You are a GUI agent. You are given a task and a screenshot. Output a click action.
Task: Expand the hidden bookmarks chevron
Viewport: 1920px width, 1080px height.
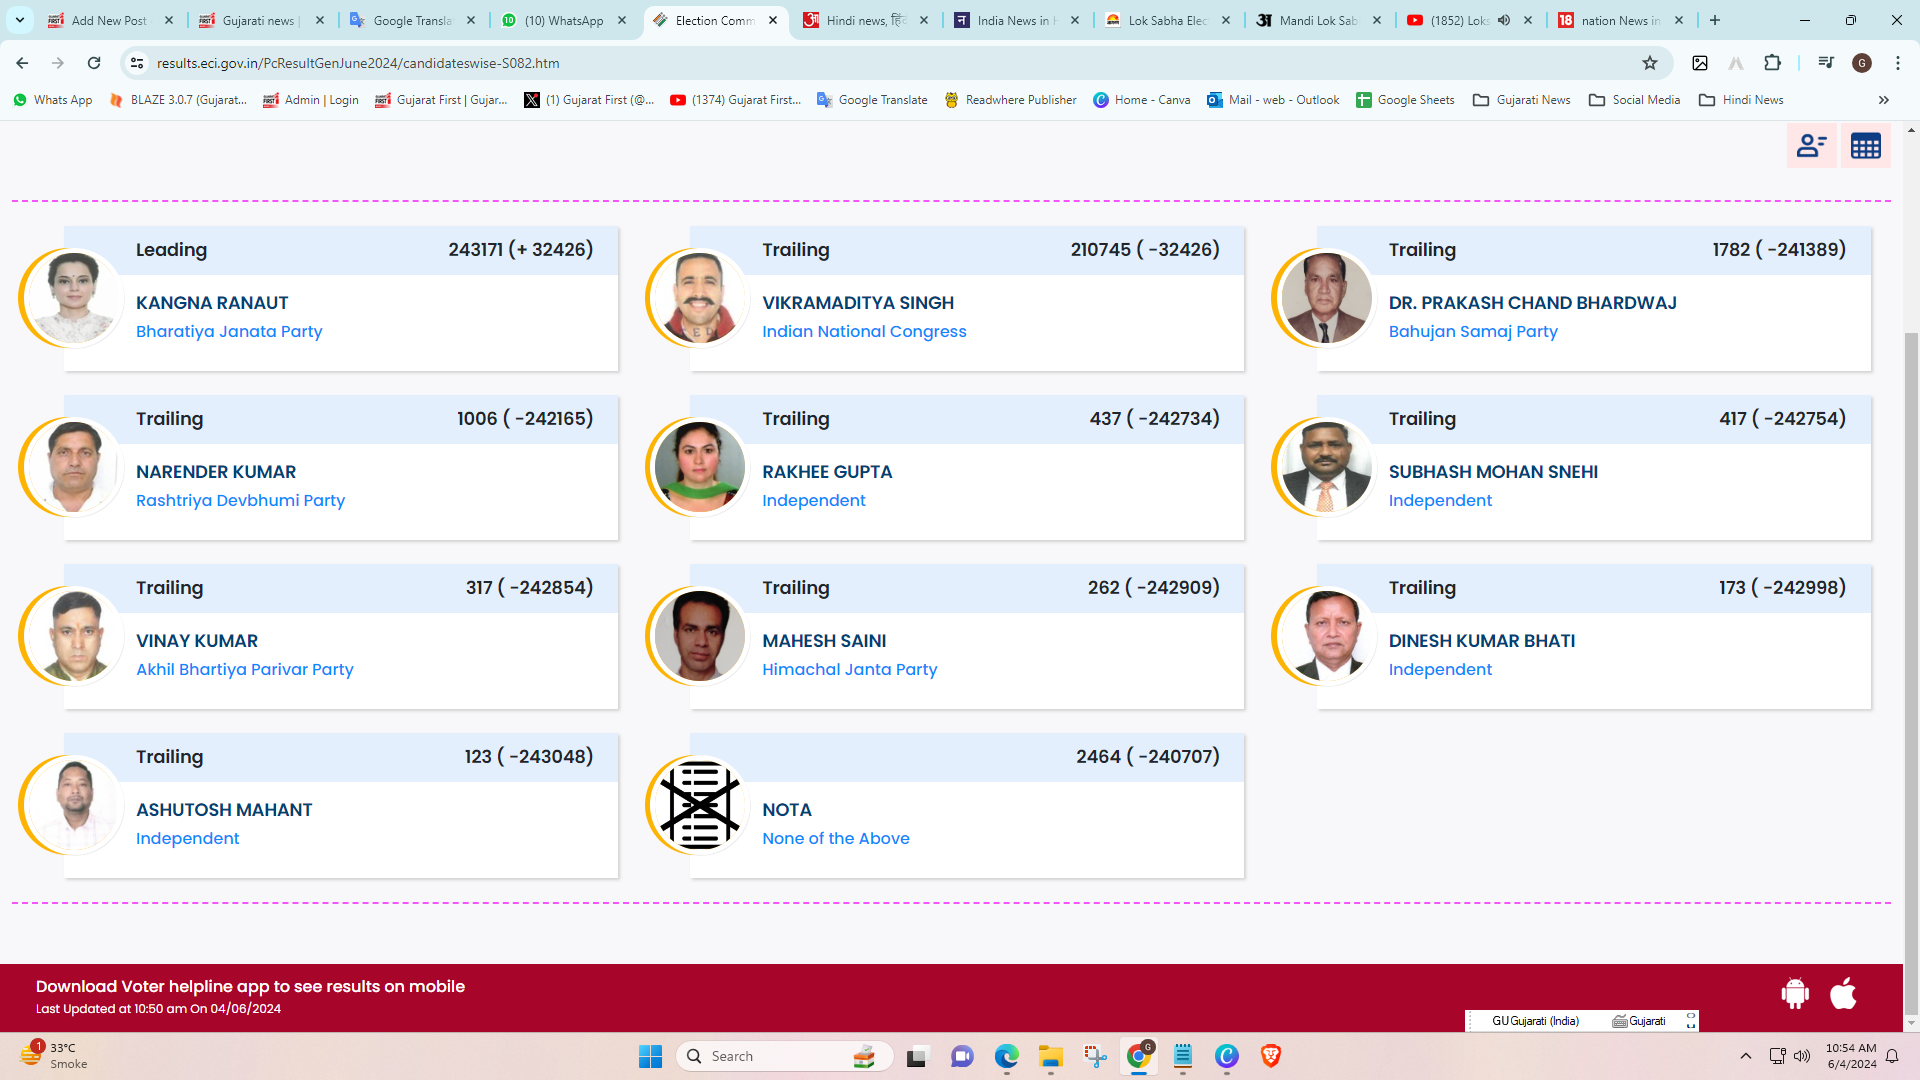pyautogui.click(x=1884, y=100)
